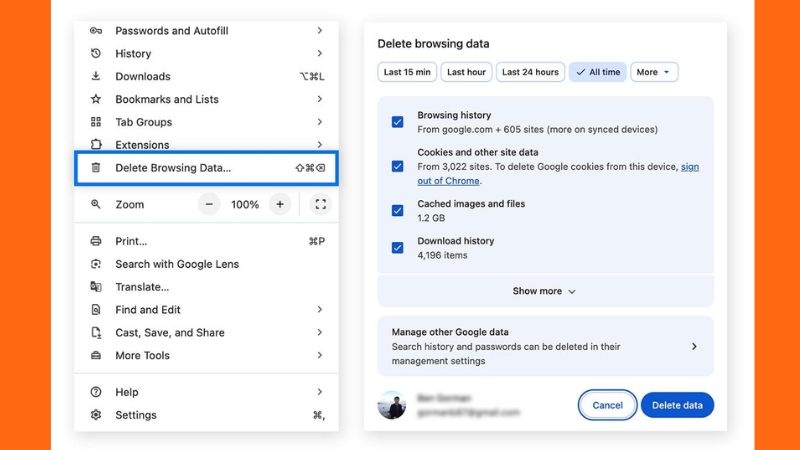
Task: Click the Extensions puzzle piece icon
Action: click(96, 144)
